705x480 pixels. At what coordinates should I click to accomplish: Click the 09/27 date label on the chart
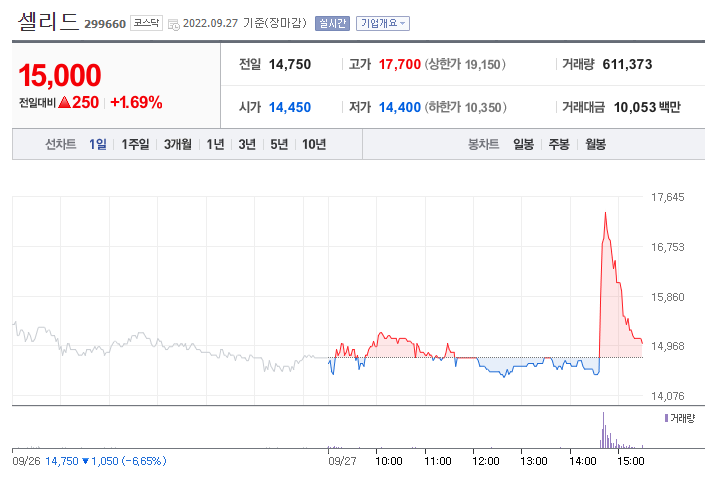342,461
